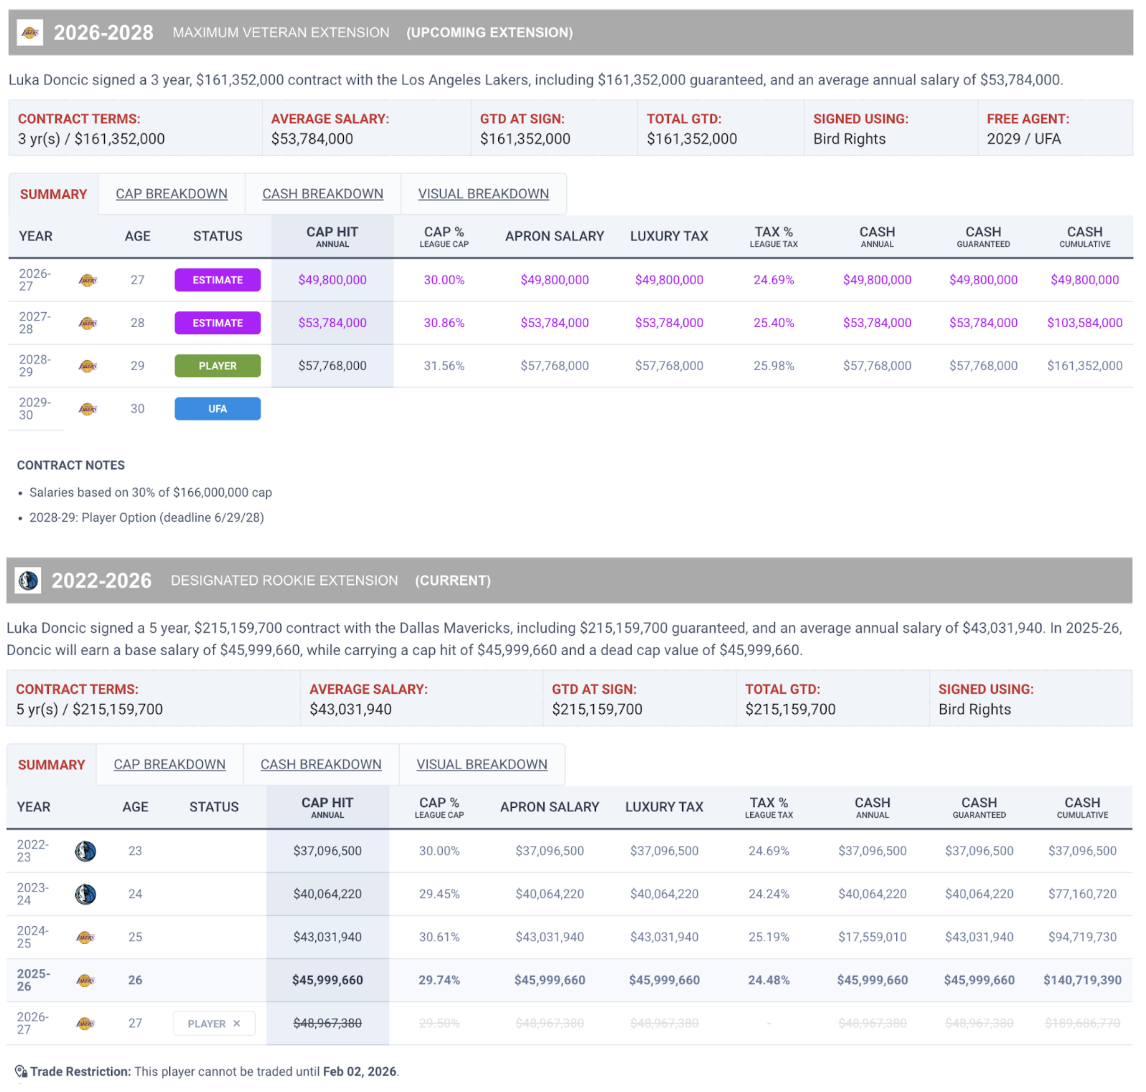Click the lock icon beside Trade Restriction

pyautogui.click(x=20, y=1072)
